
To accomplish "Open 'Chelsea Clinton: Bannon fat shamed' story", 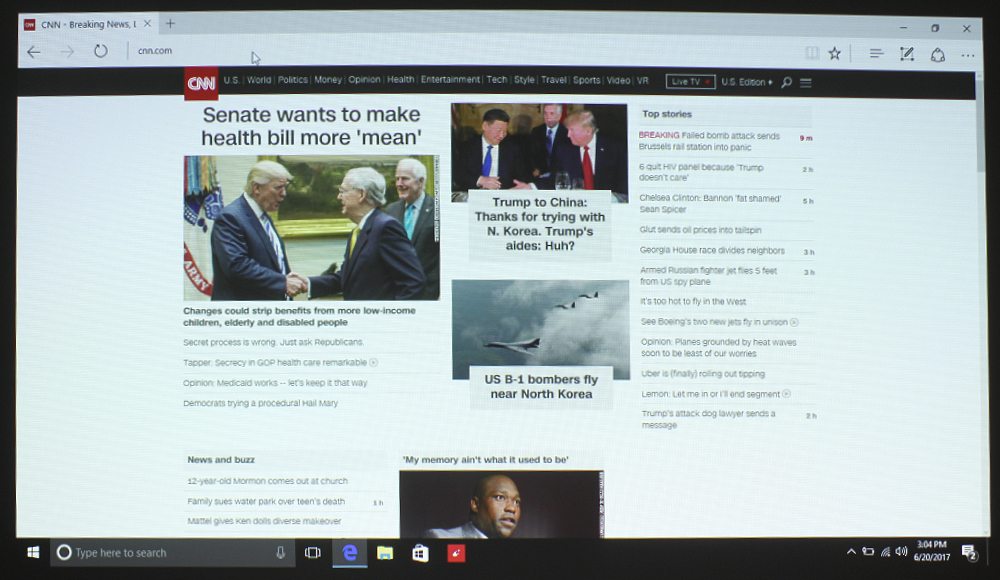I will point(710,204).
